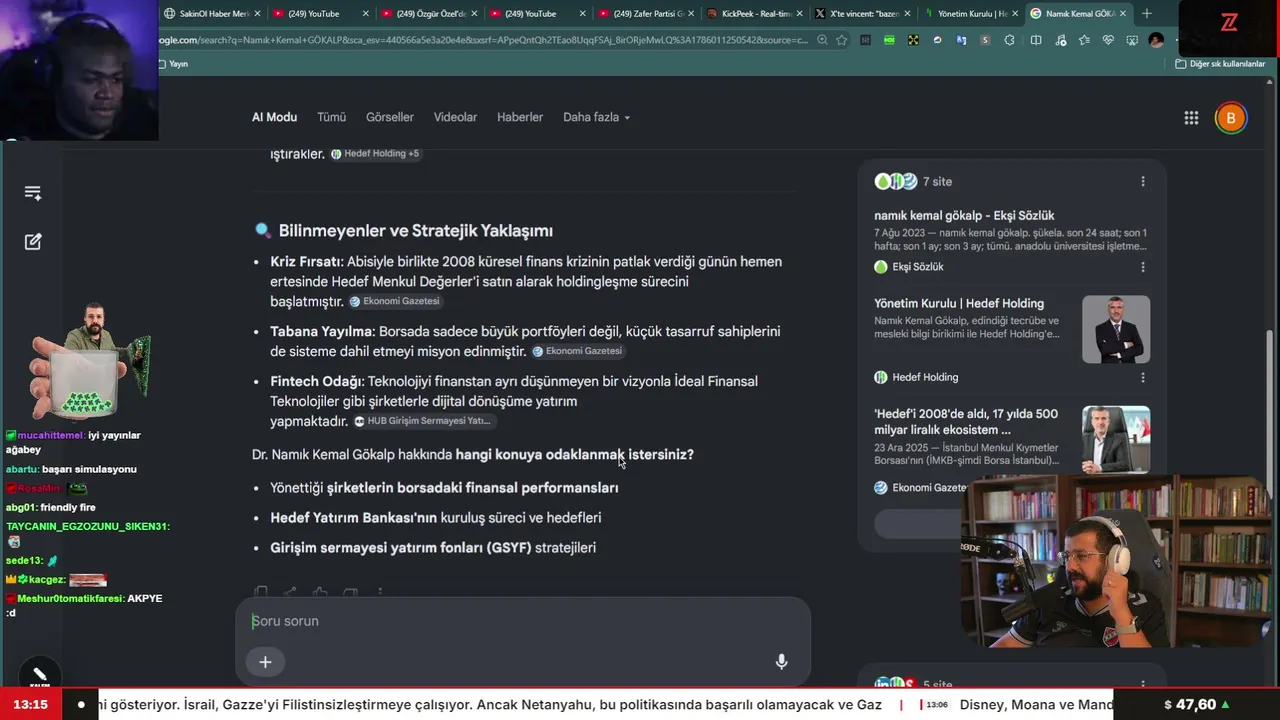Screen dimensions: 1280x720
Task: Open Ekonomi Gazetesi news result thumbnail
Action: [1116, 439]
